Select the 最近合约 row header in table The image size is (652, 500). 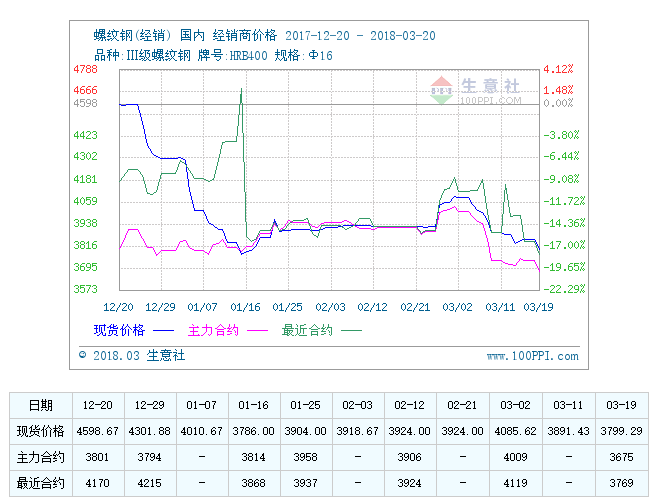click(x=41, y=483)
